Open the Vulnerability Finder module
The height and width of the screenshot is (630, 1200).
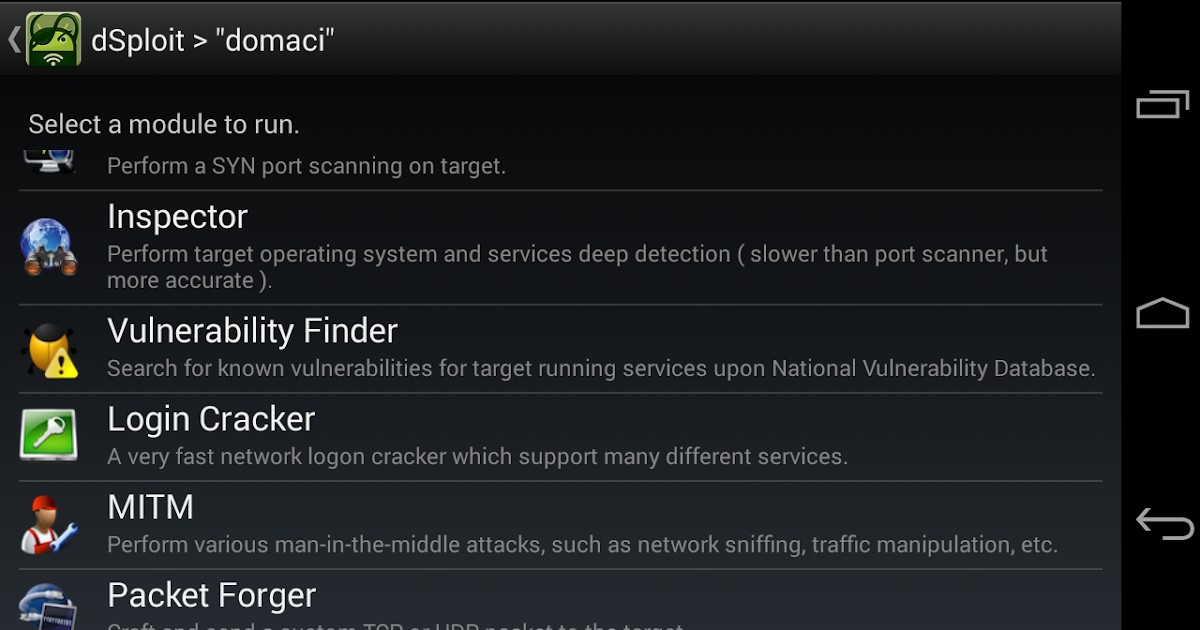point(252,331)
